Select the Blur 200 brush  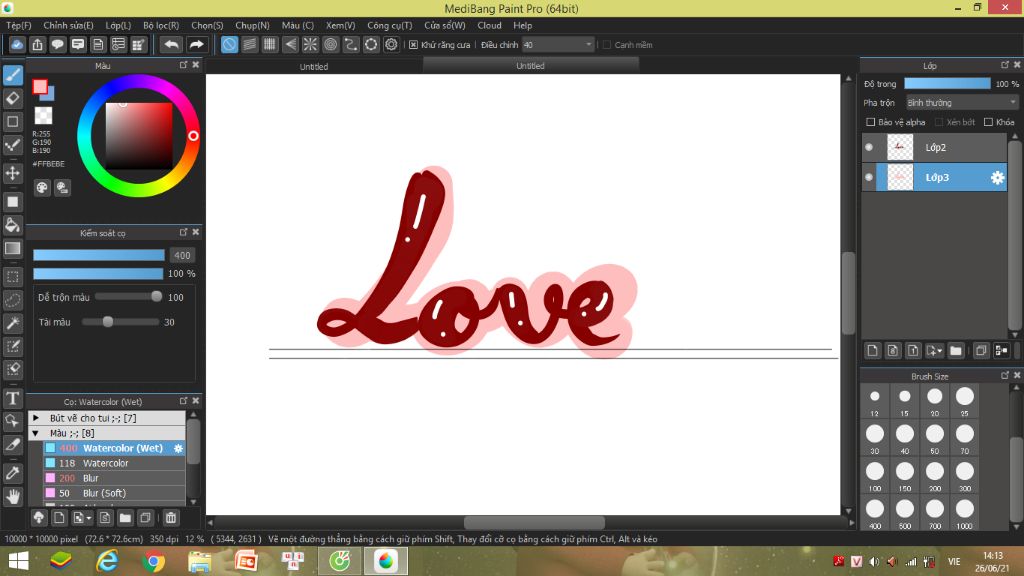pos(114,478)
